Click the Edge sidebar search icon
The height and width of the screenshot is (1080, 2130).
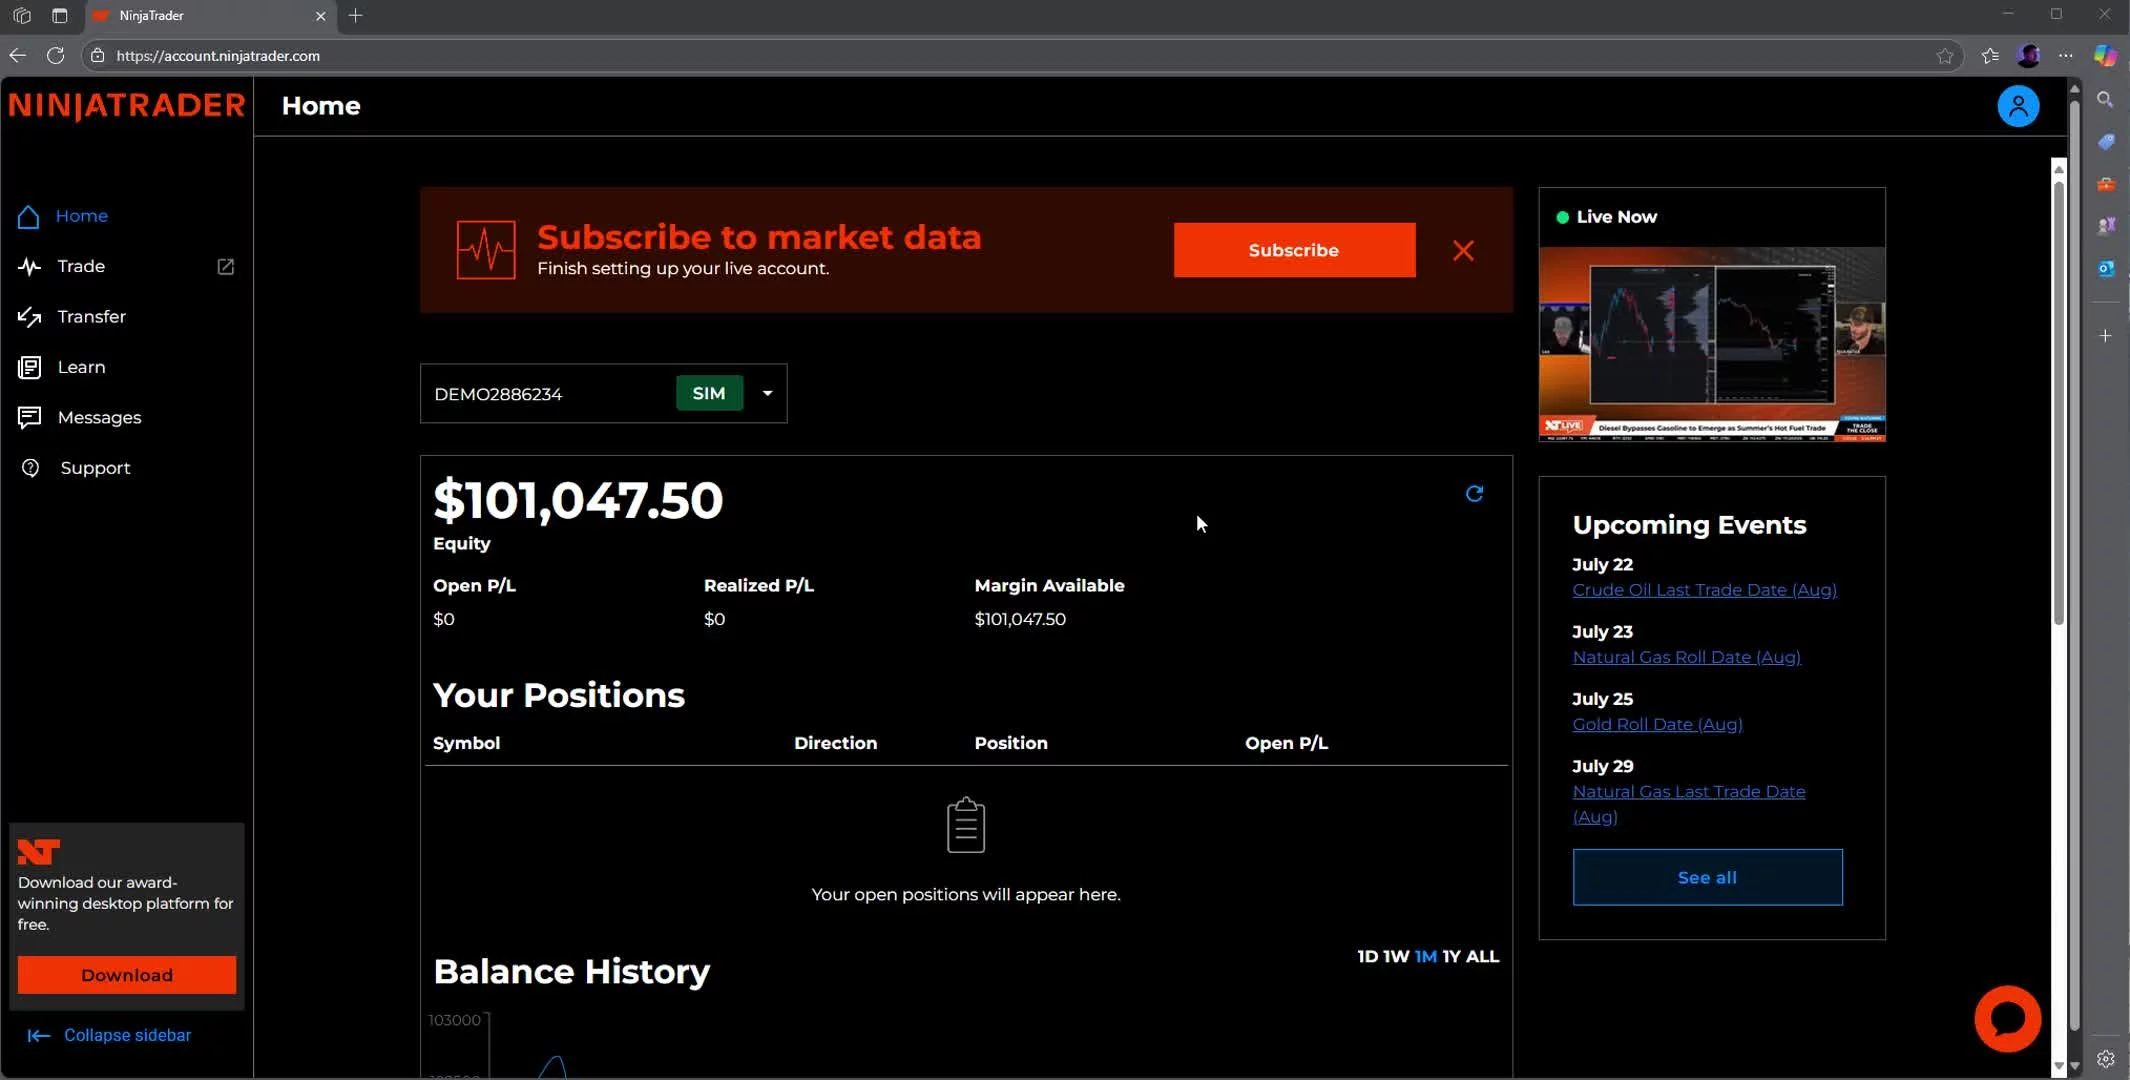[2105, 100]
